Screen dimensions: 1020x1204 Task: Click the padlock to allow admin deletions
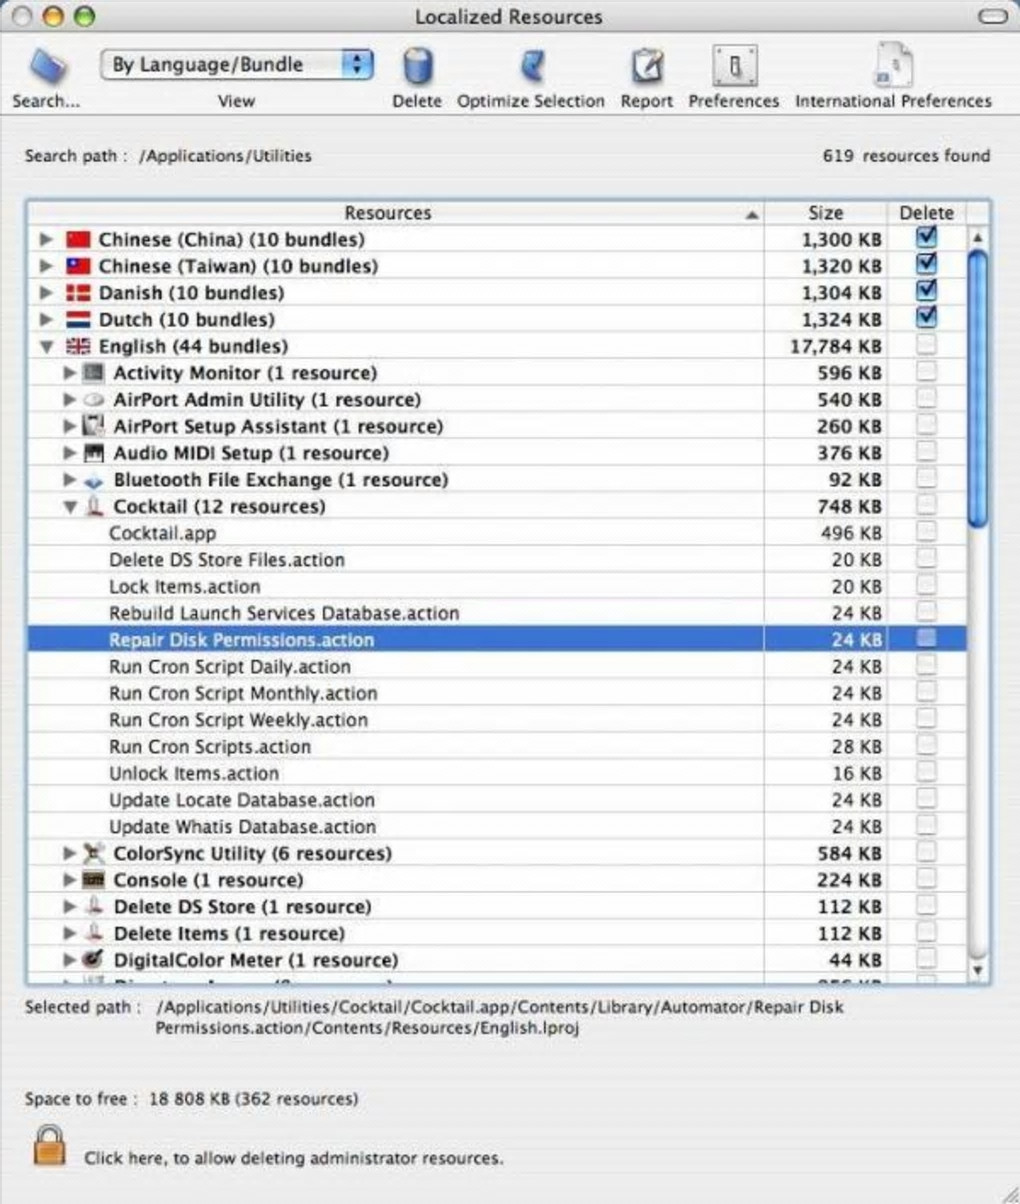click(x=49, y=1146)
